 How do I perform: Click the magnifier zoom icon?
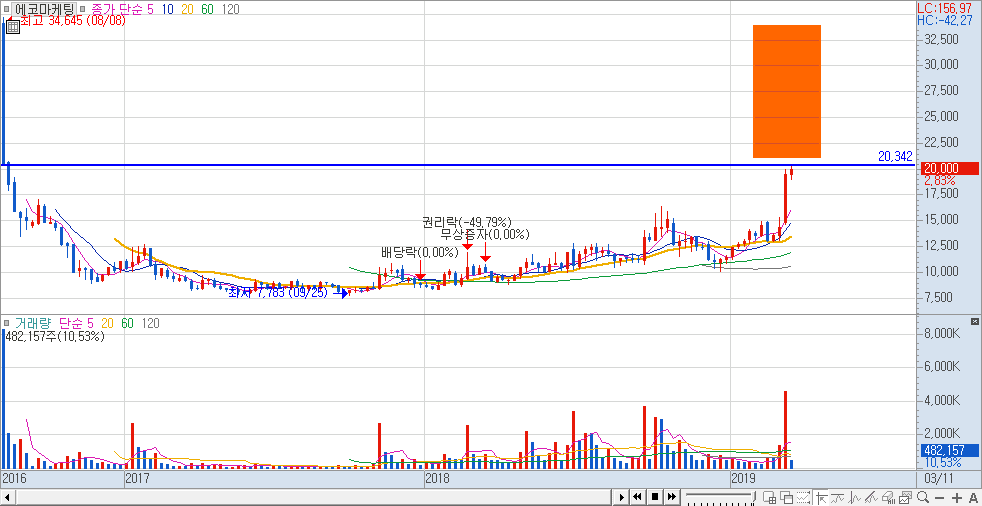coord(923,498)
